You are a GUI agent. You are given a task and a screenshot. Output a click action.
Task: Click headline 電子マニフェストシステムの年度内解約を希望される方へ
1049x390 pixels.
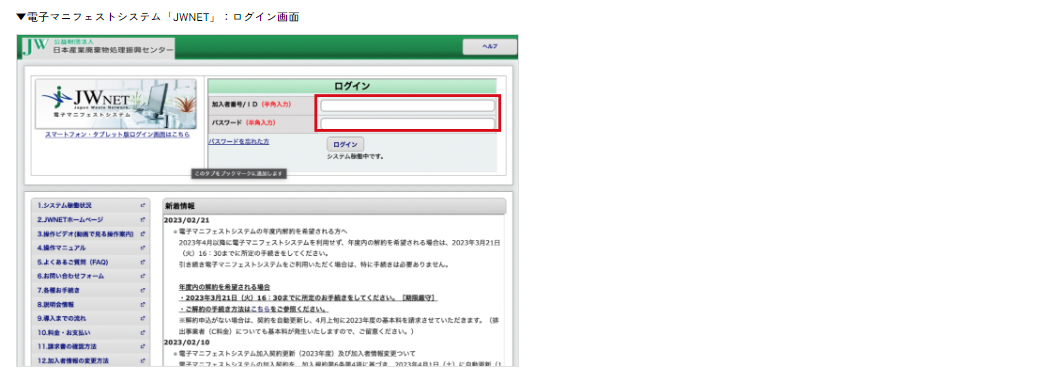pyautogui.click(x=263, y=231)
